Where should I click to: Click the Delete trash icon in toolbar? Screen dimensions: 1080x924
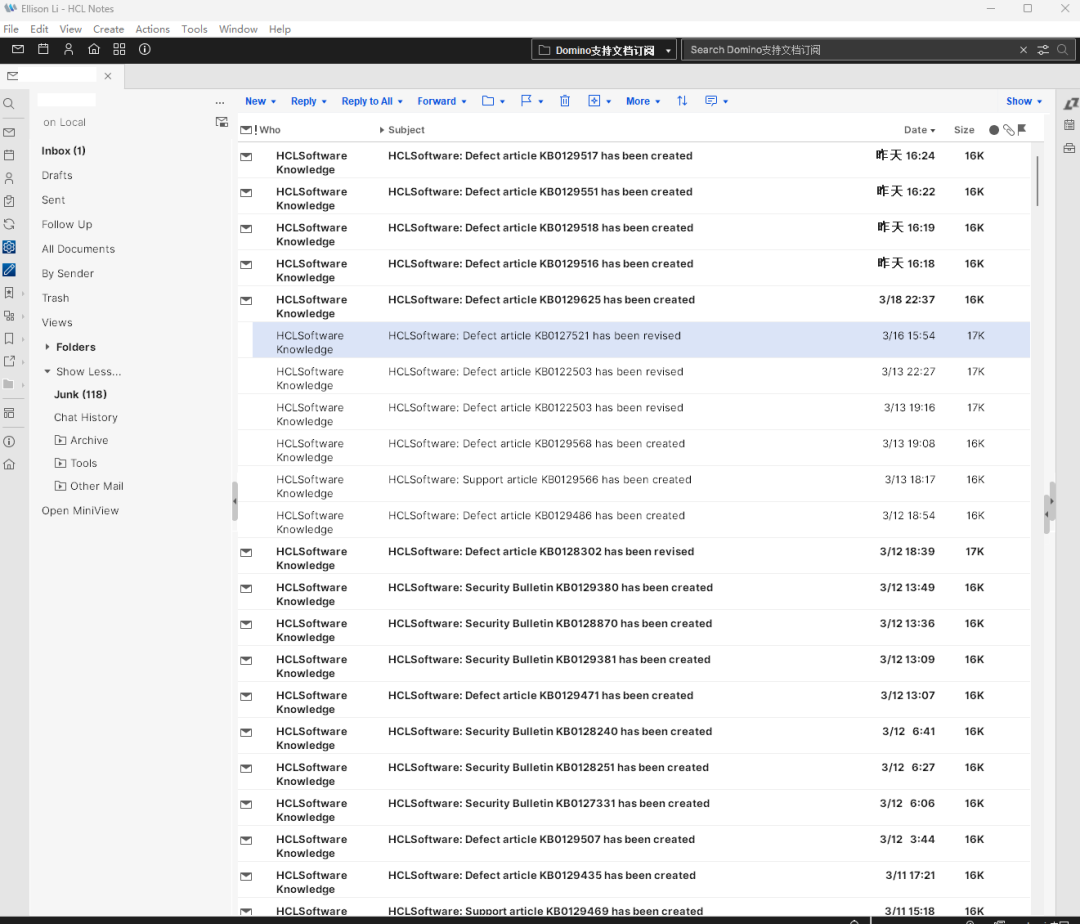565,101
